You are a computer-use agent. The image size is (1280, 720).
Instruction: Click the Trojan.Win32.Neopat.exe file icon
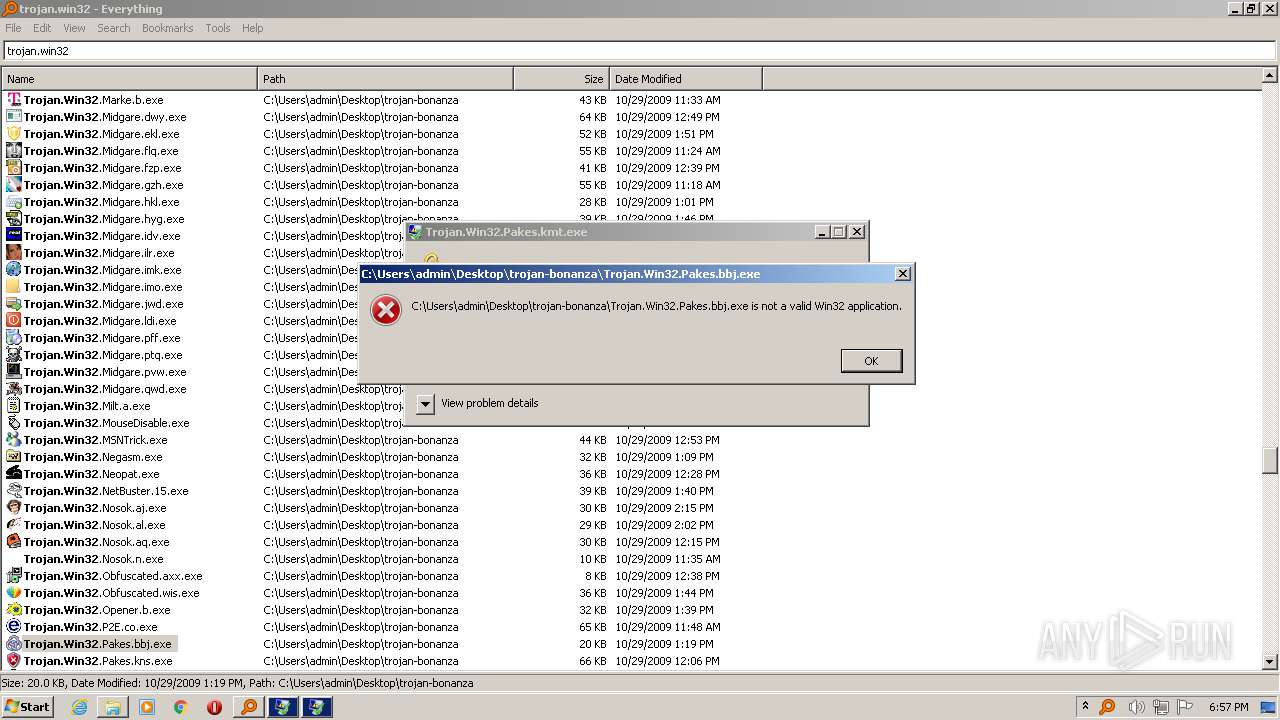pyautogui.click(x=14, y=474)
